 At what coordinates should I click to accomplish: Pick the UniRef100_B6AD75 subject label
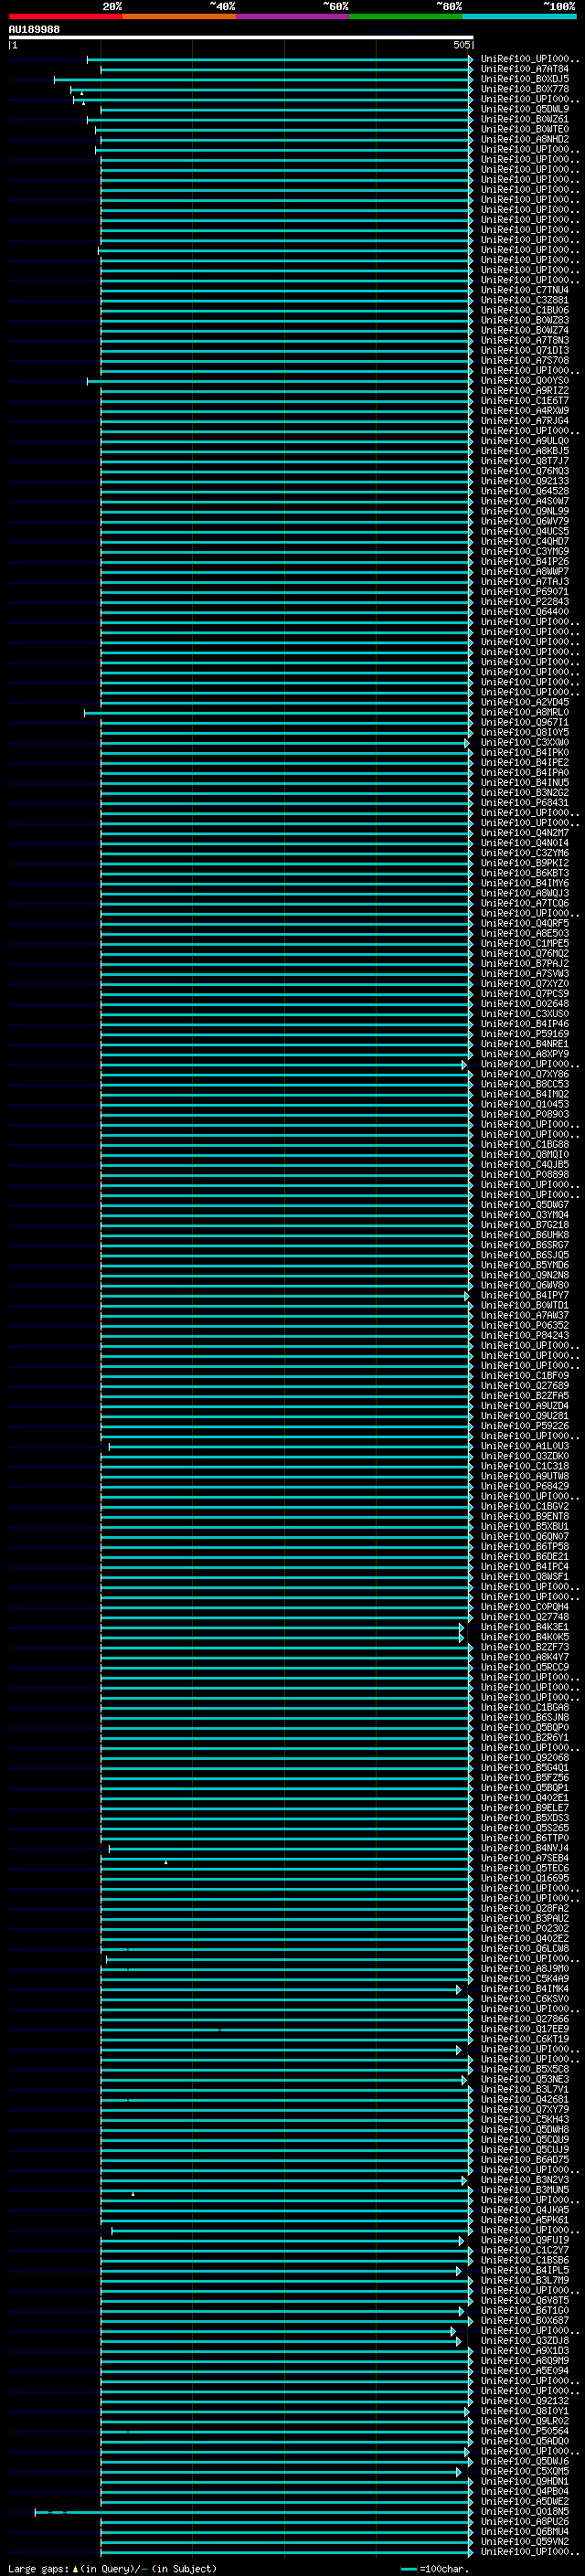(525, 2162)
